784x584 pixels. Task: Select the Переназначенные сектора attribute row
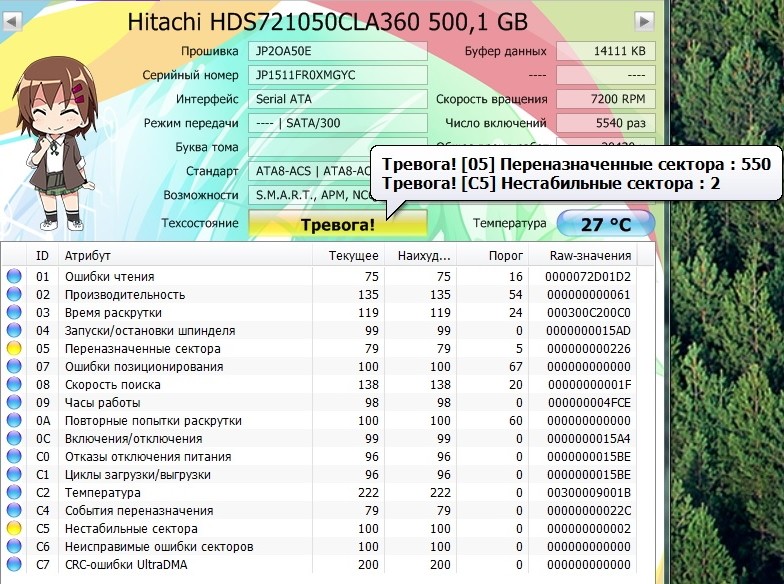(320, 348)
